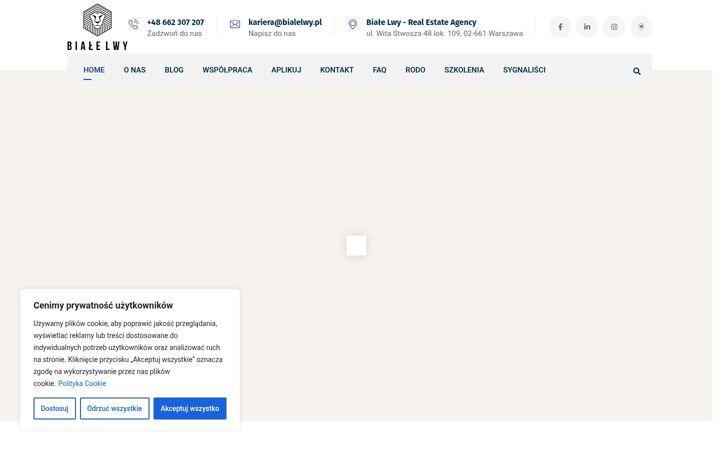Click Białe Lwy - Real Estate Agency text
Viewport: 720px width, 450px height.
coord(421,22)
